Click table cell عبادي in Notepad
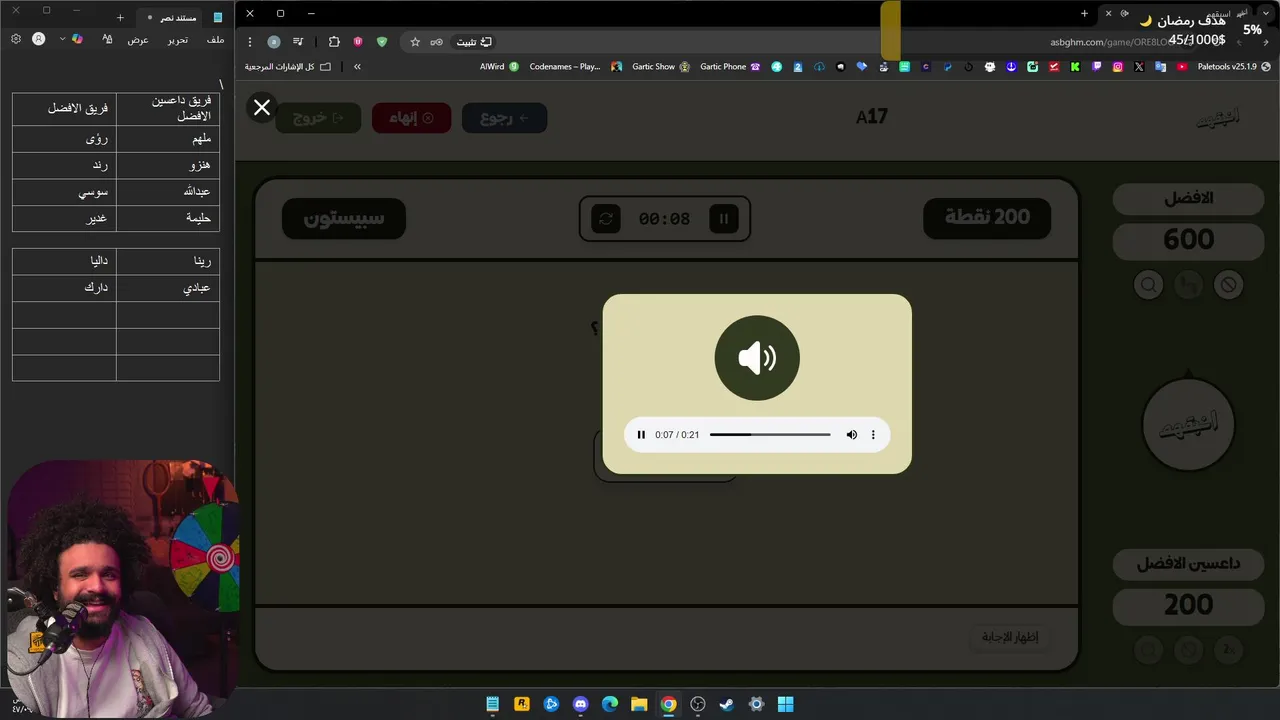Image resolution: width=1280 pixels, height=720 pixels. click(x=168, y=288)
